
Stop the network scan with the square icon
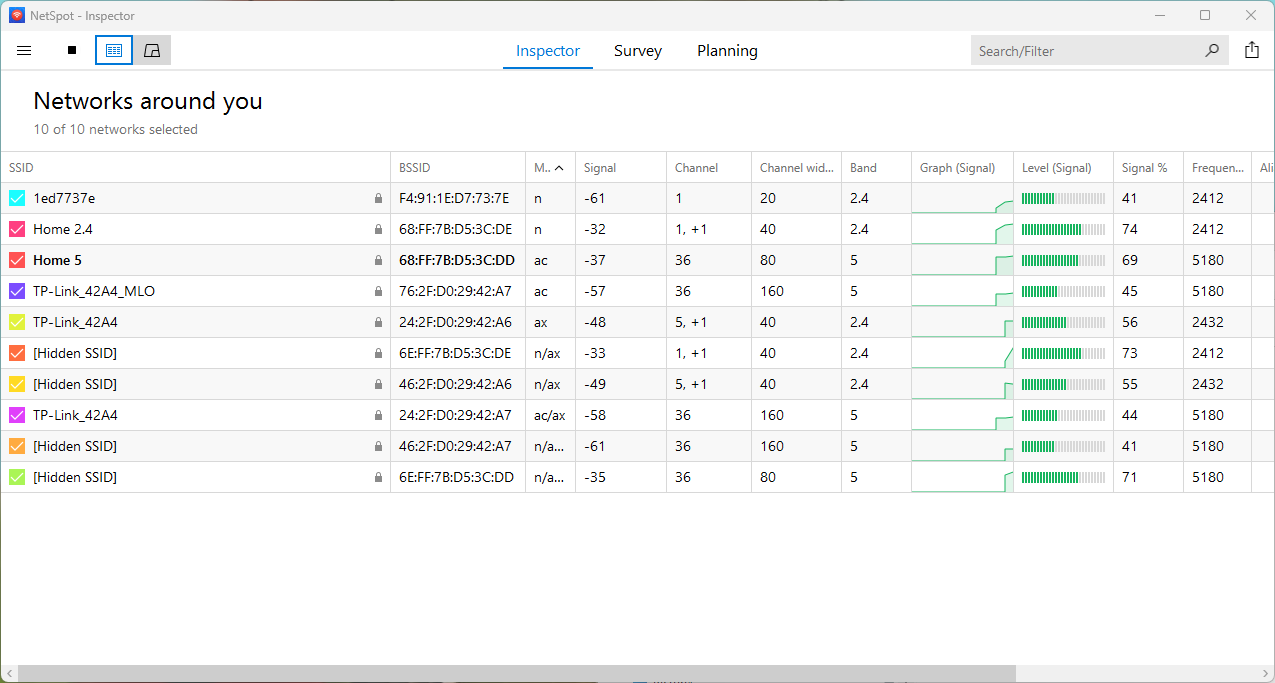coord(71,50)
